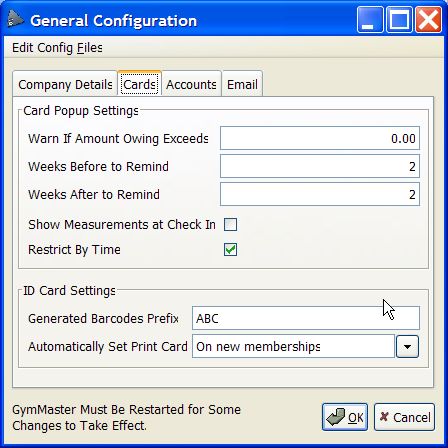Viewport: 448px width, 448px height.
Task: Switch to the Company Details tab
Action: 65,84
